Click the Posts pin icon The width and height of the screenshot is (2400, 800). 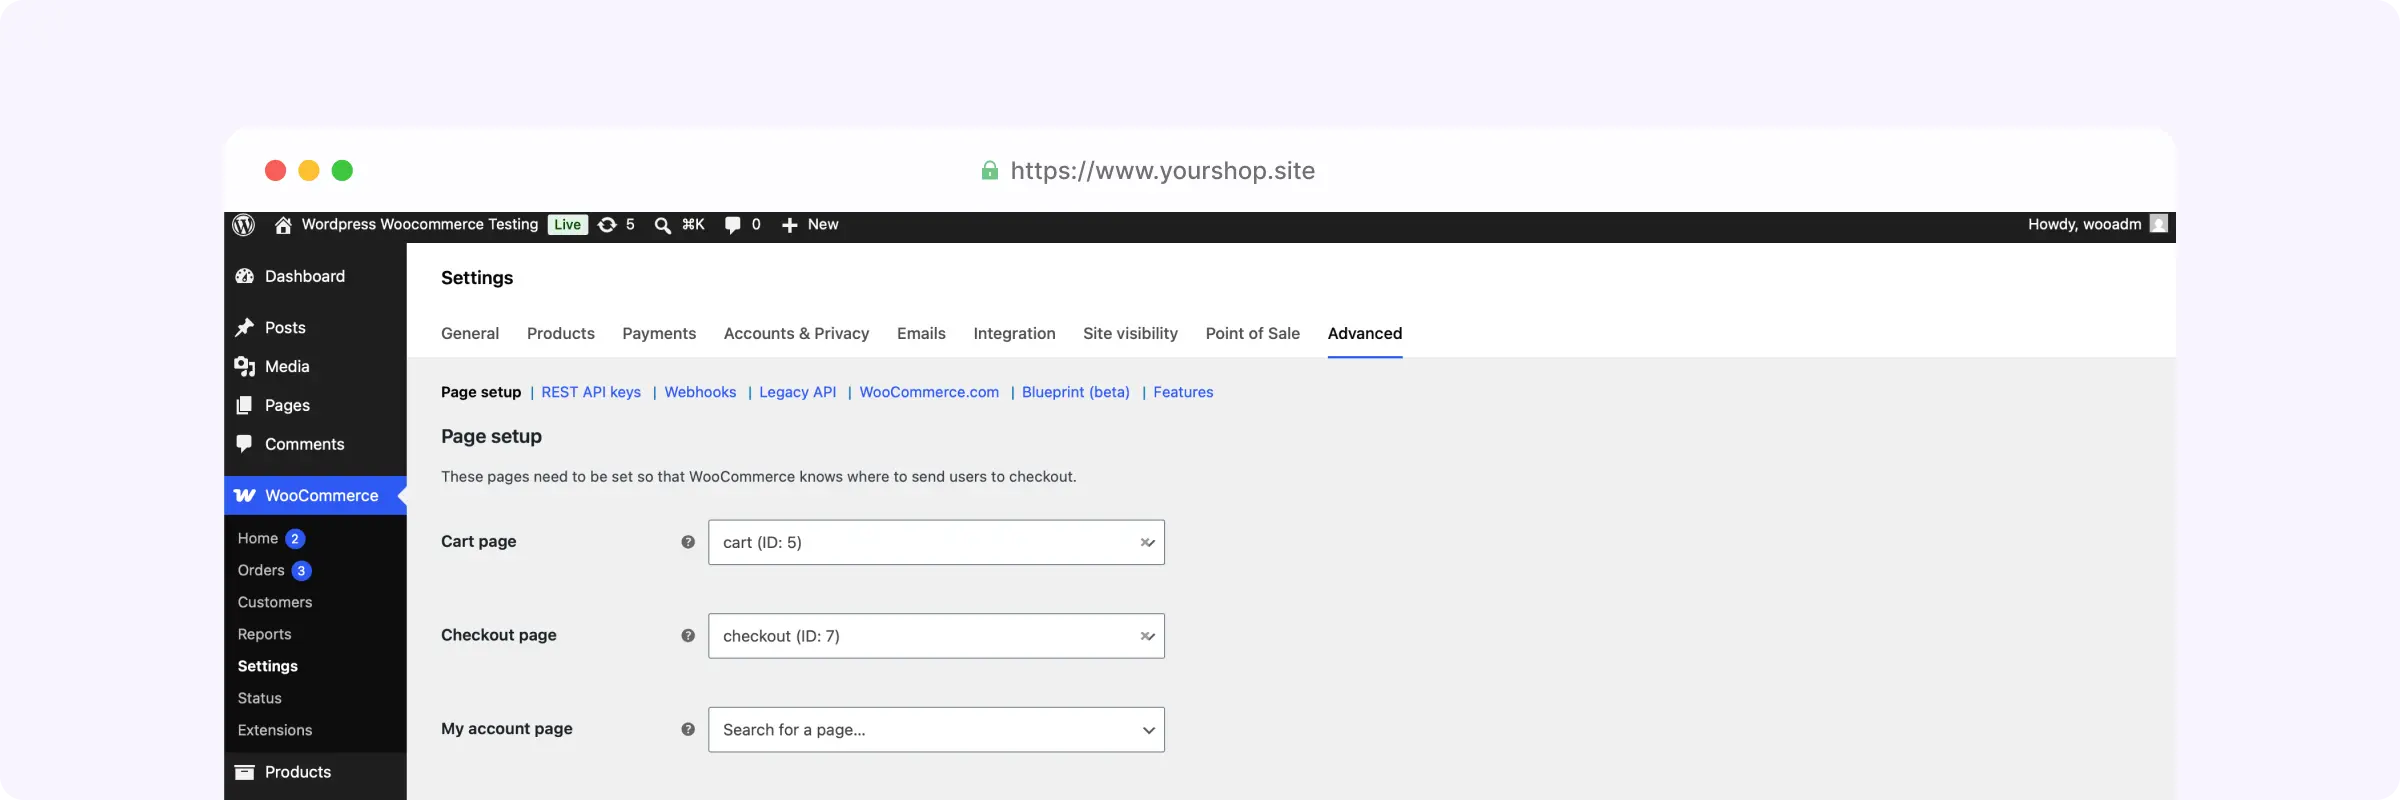244,327
